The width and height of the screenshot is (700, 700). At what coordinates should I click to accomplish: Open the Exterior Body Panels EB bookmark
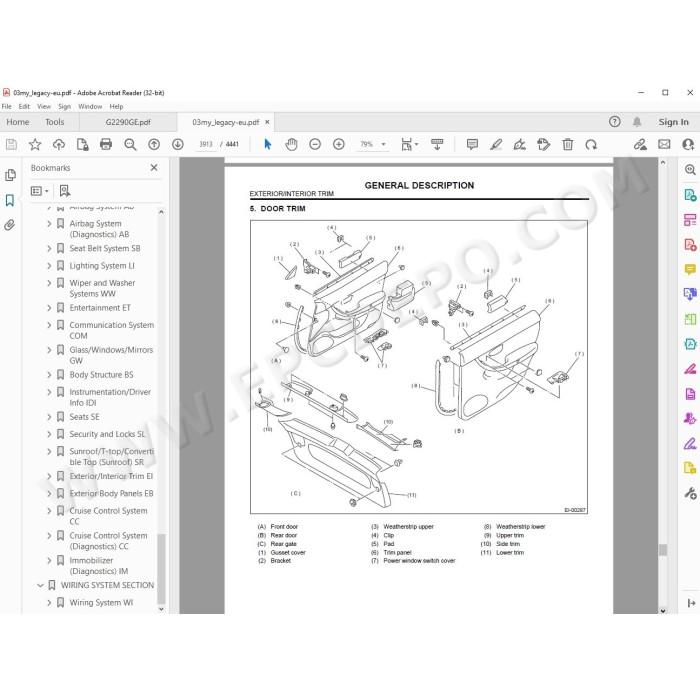tap(111, 493)
